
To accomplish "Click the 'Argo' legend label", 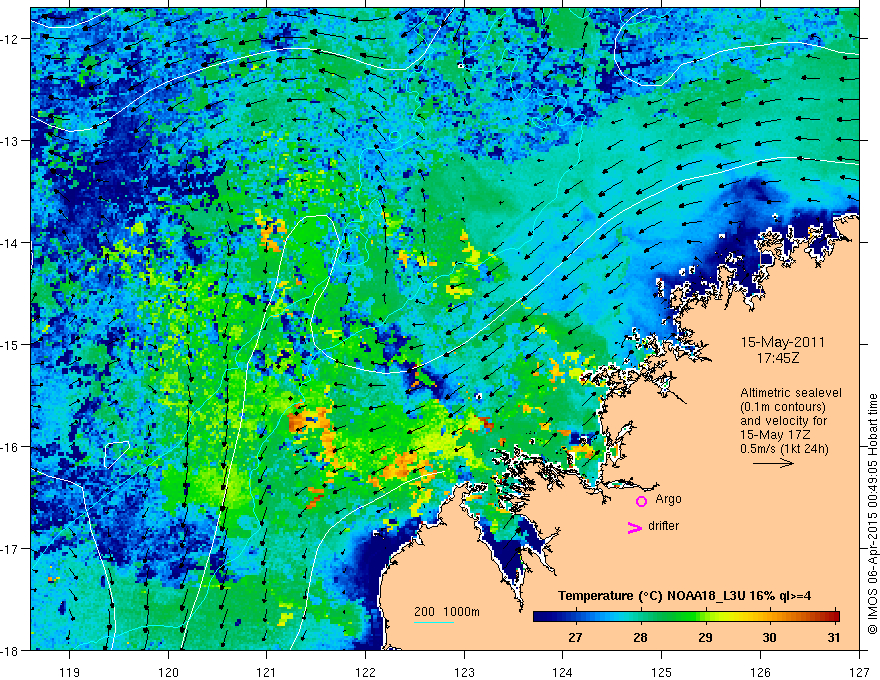I will [668, 499].
